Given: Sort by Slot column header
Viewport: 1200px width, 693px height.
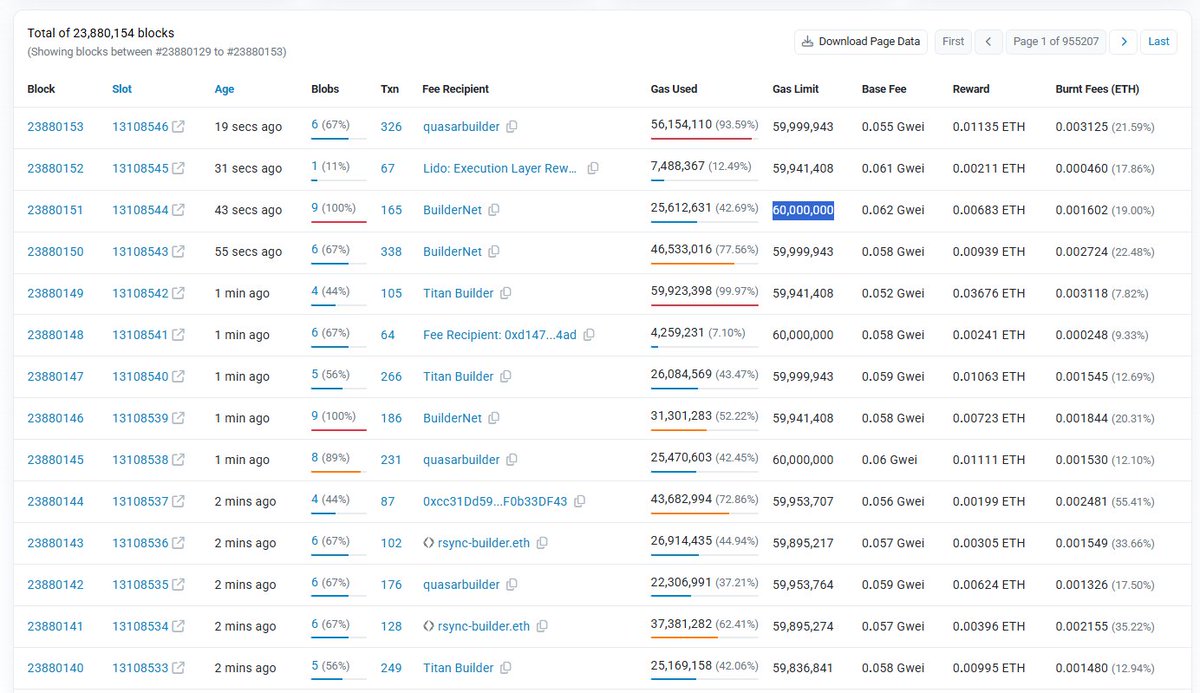Looking at the screenshot, I should [x=122, y=89].
